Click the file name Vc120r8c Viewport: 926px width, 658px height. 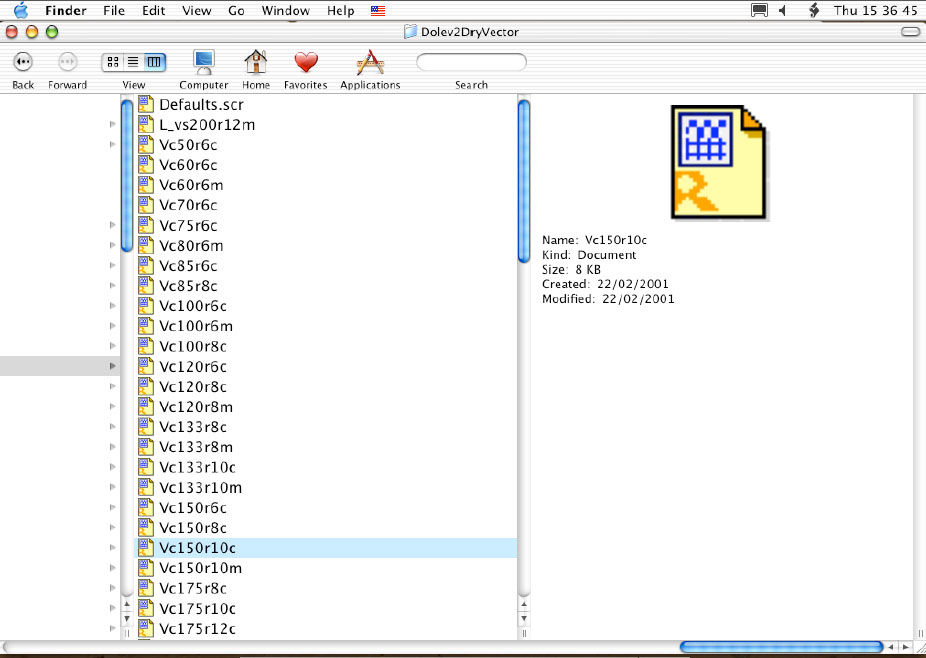click(193, 386)
